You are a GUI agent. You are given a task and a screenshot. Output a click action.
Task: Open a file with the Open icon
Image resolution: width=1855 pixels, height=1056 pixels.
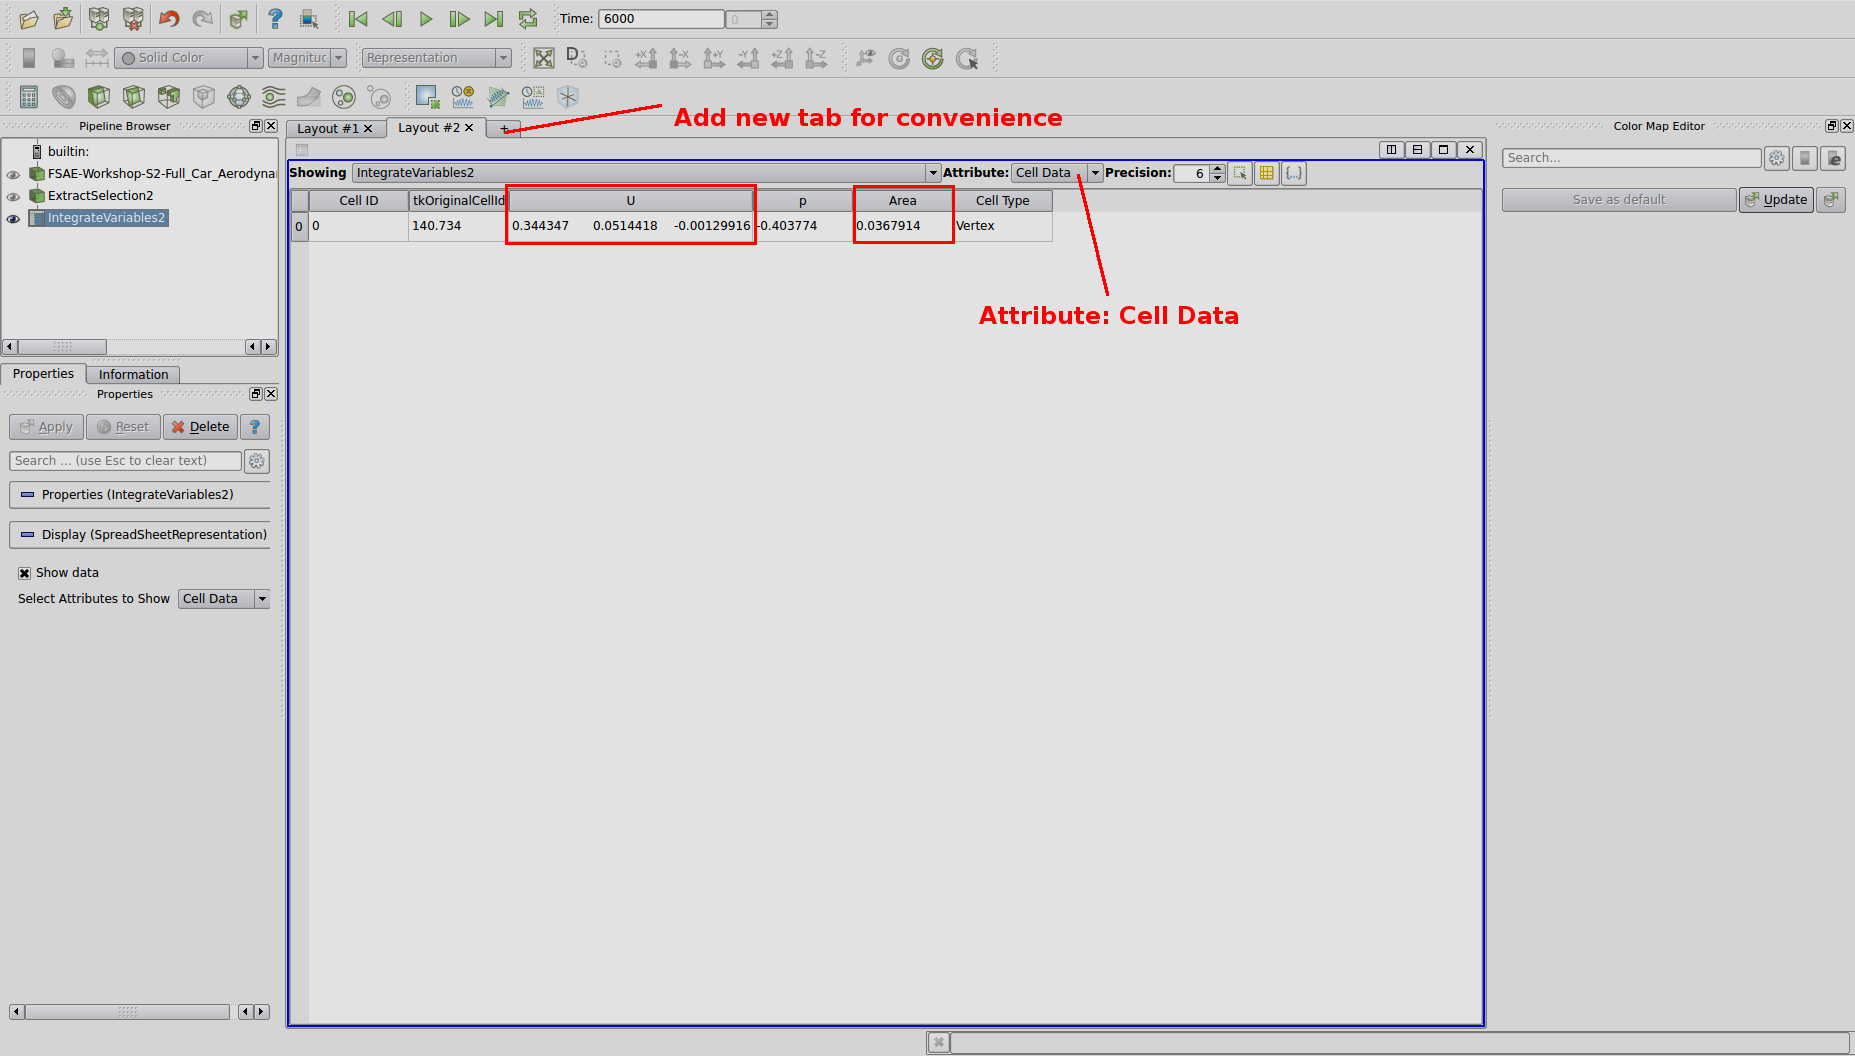(x=29, y=19)
